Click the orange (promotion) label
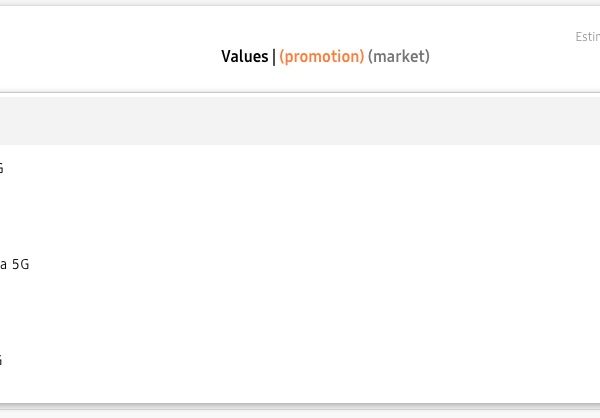Image resolution: width=600 pixels, height=418 pixels. pos(321,57)
